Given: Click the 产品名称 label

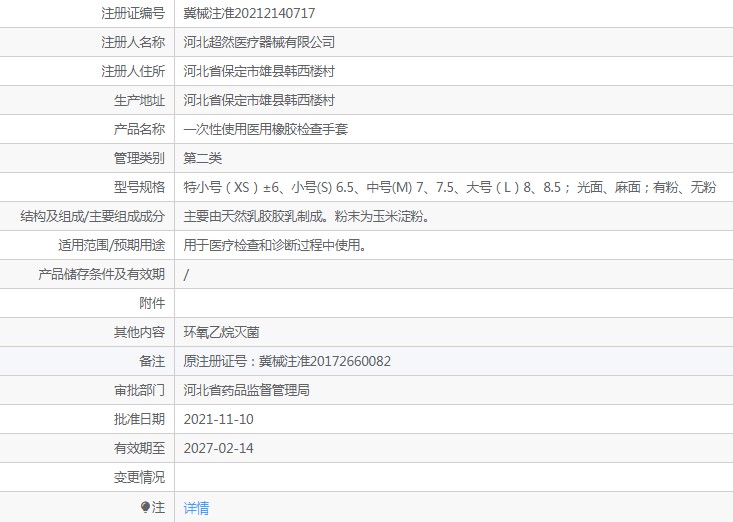Looking at the screenshot, I should point(139,129).
